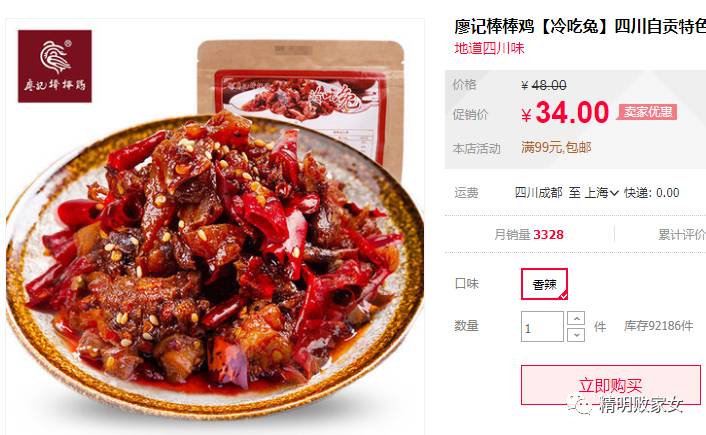Click the 立即购买 buy now button

[611, 385]
